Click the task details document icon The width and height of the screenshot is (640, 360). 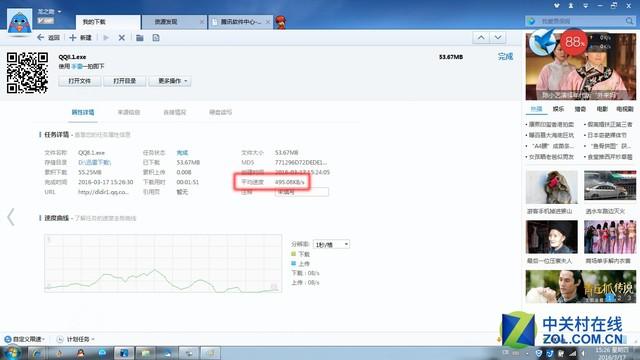coord(156,38)
